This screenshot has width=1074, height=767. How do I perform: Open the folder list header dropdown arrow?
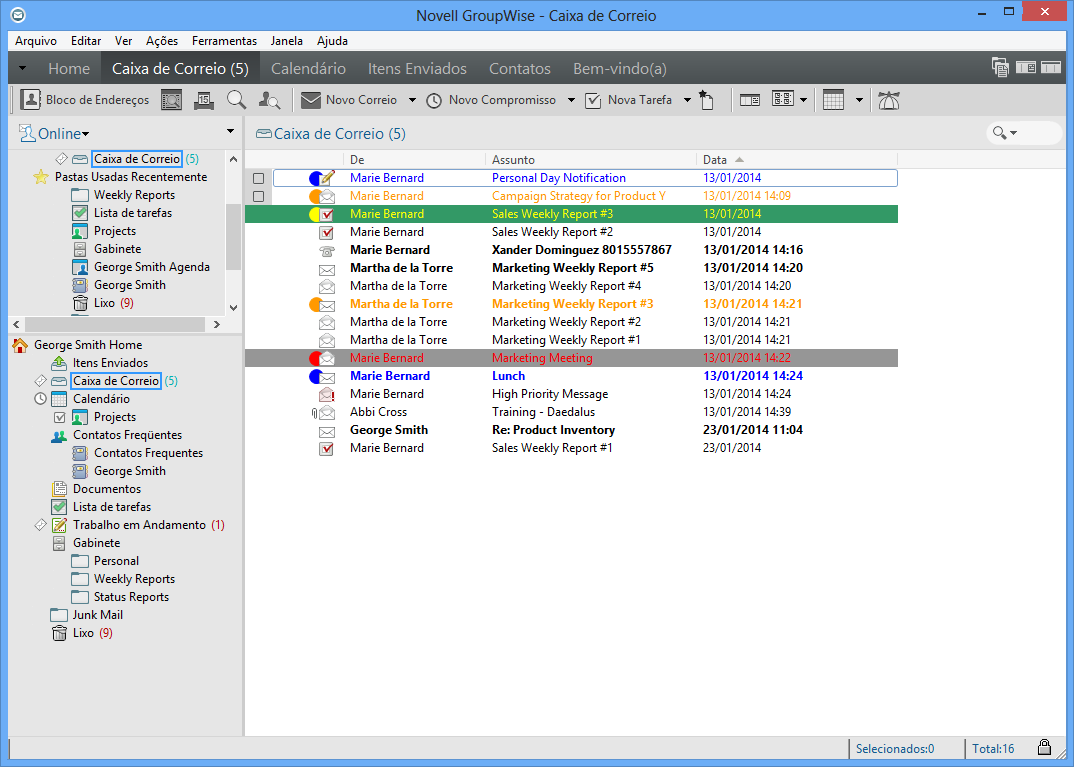coord(230,131)
